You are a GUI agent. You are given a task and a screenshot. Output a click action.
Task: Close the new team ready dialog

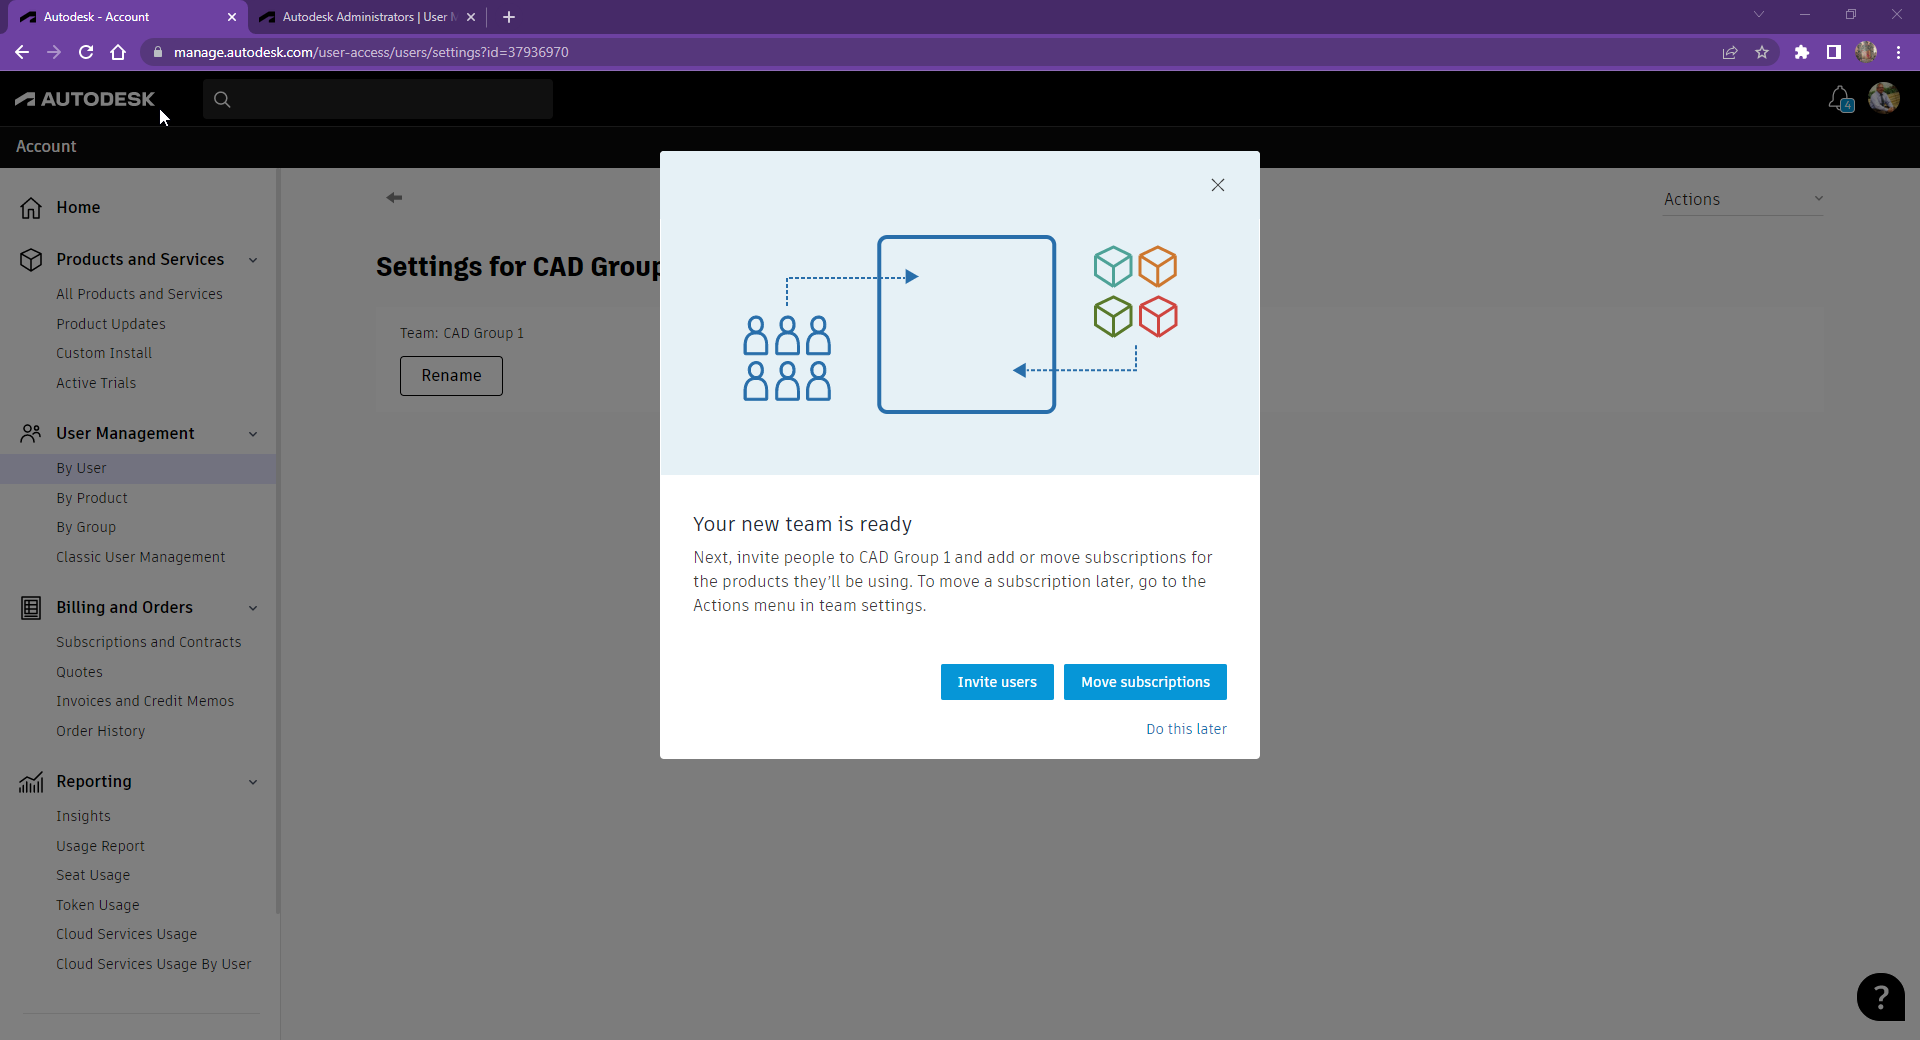pos(1217,185)
